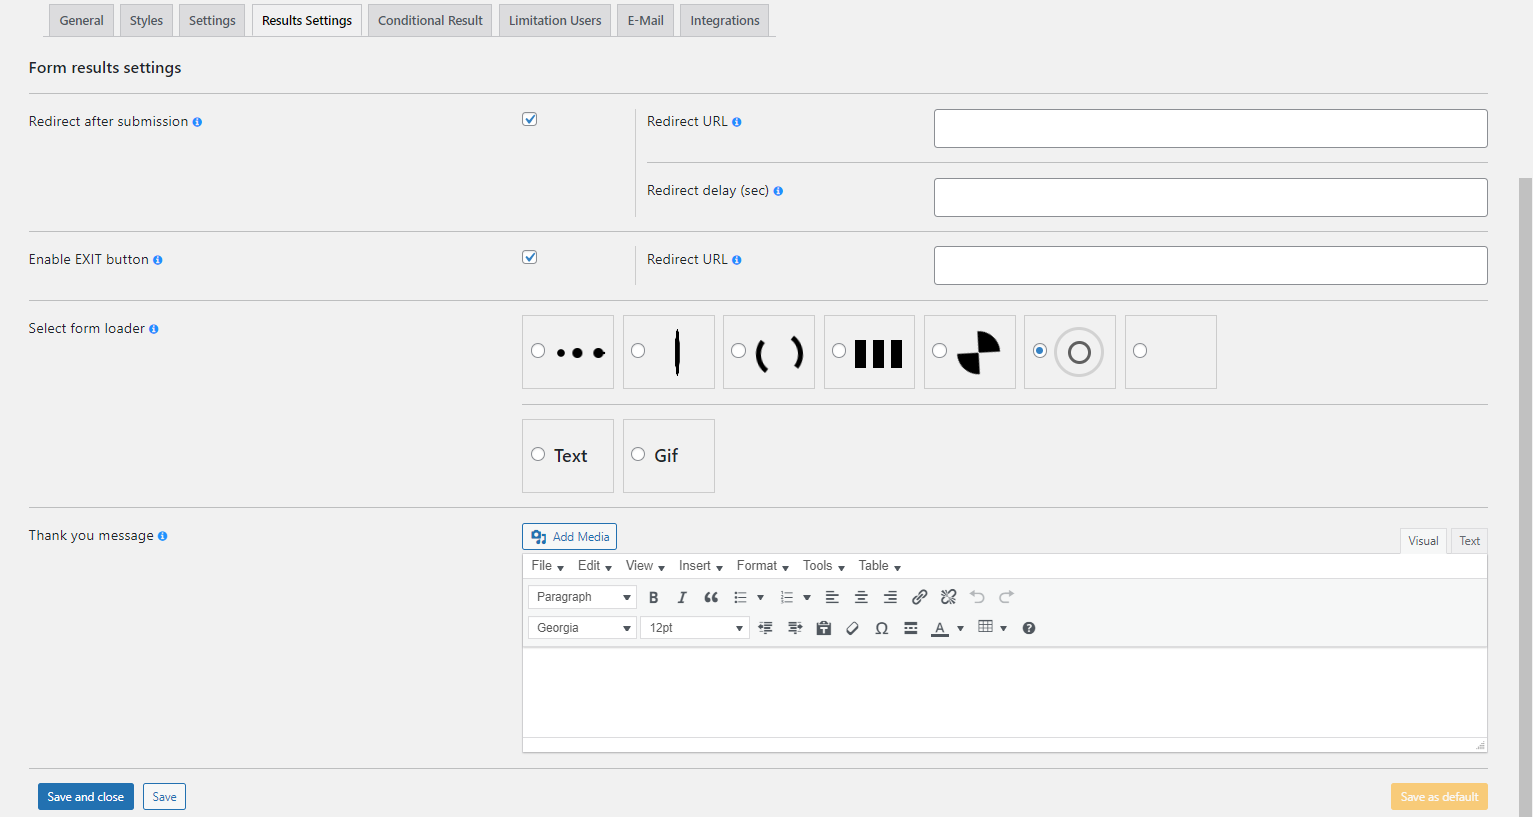Click info icon beside Redirect delay (sec)
Viewport: 1533px width, 817px height.
(778, 191)
